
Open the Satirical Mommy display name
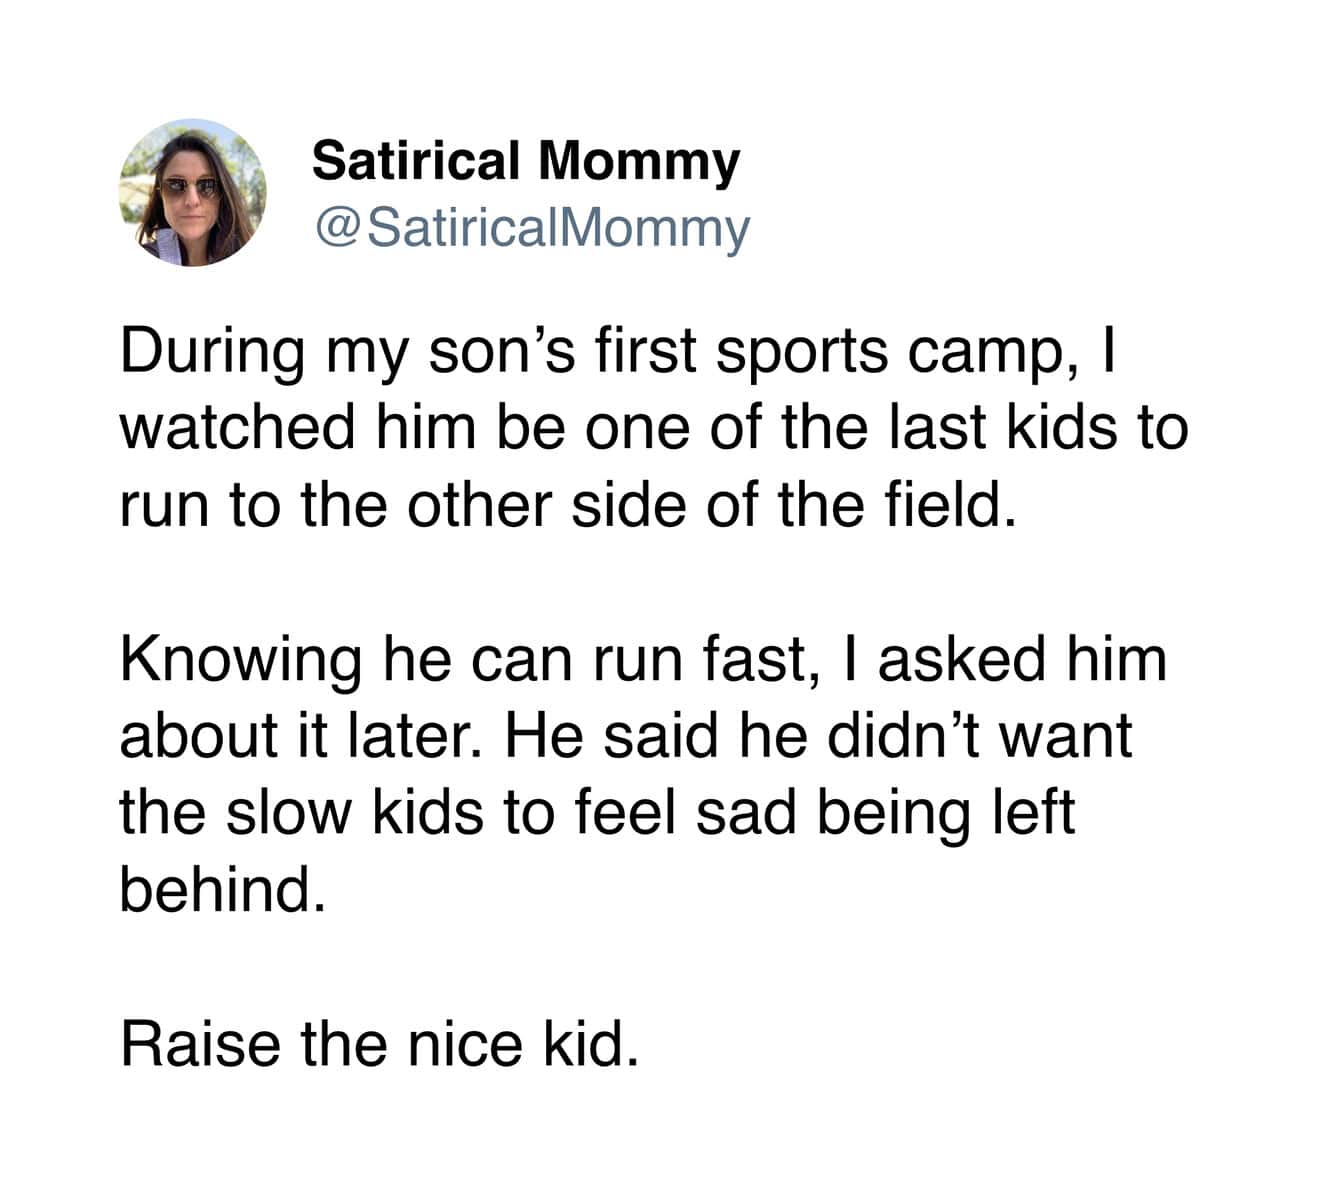[525, 161]
